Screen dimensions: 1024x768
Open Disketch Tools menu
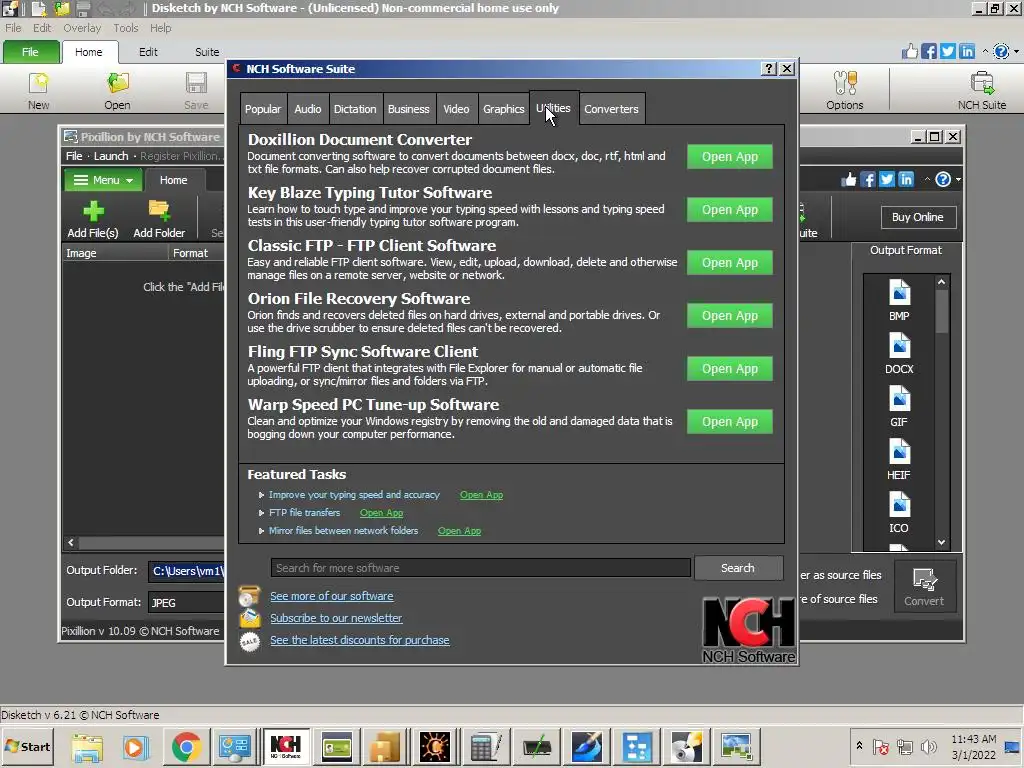tap(125, 28)
